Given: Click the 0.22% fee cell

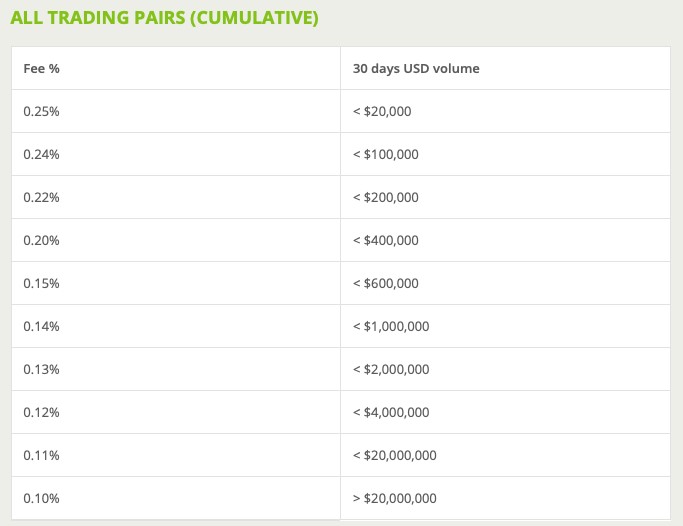Looking at the screenshot, I should (x=176, y=197).
